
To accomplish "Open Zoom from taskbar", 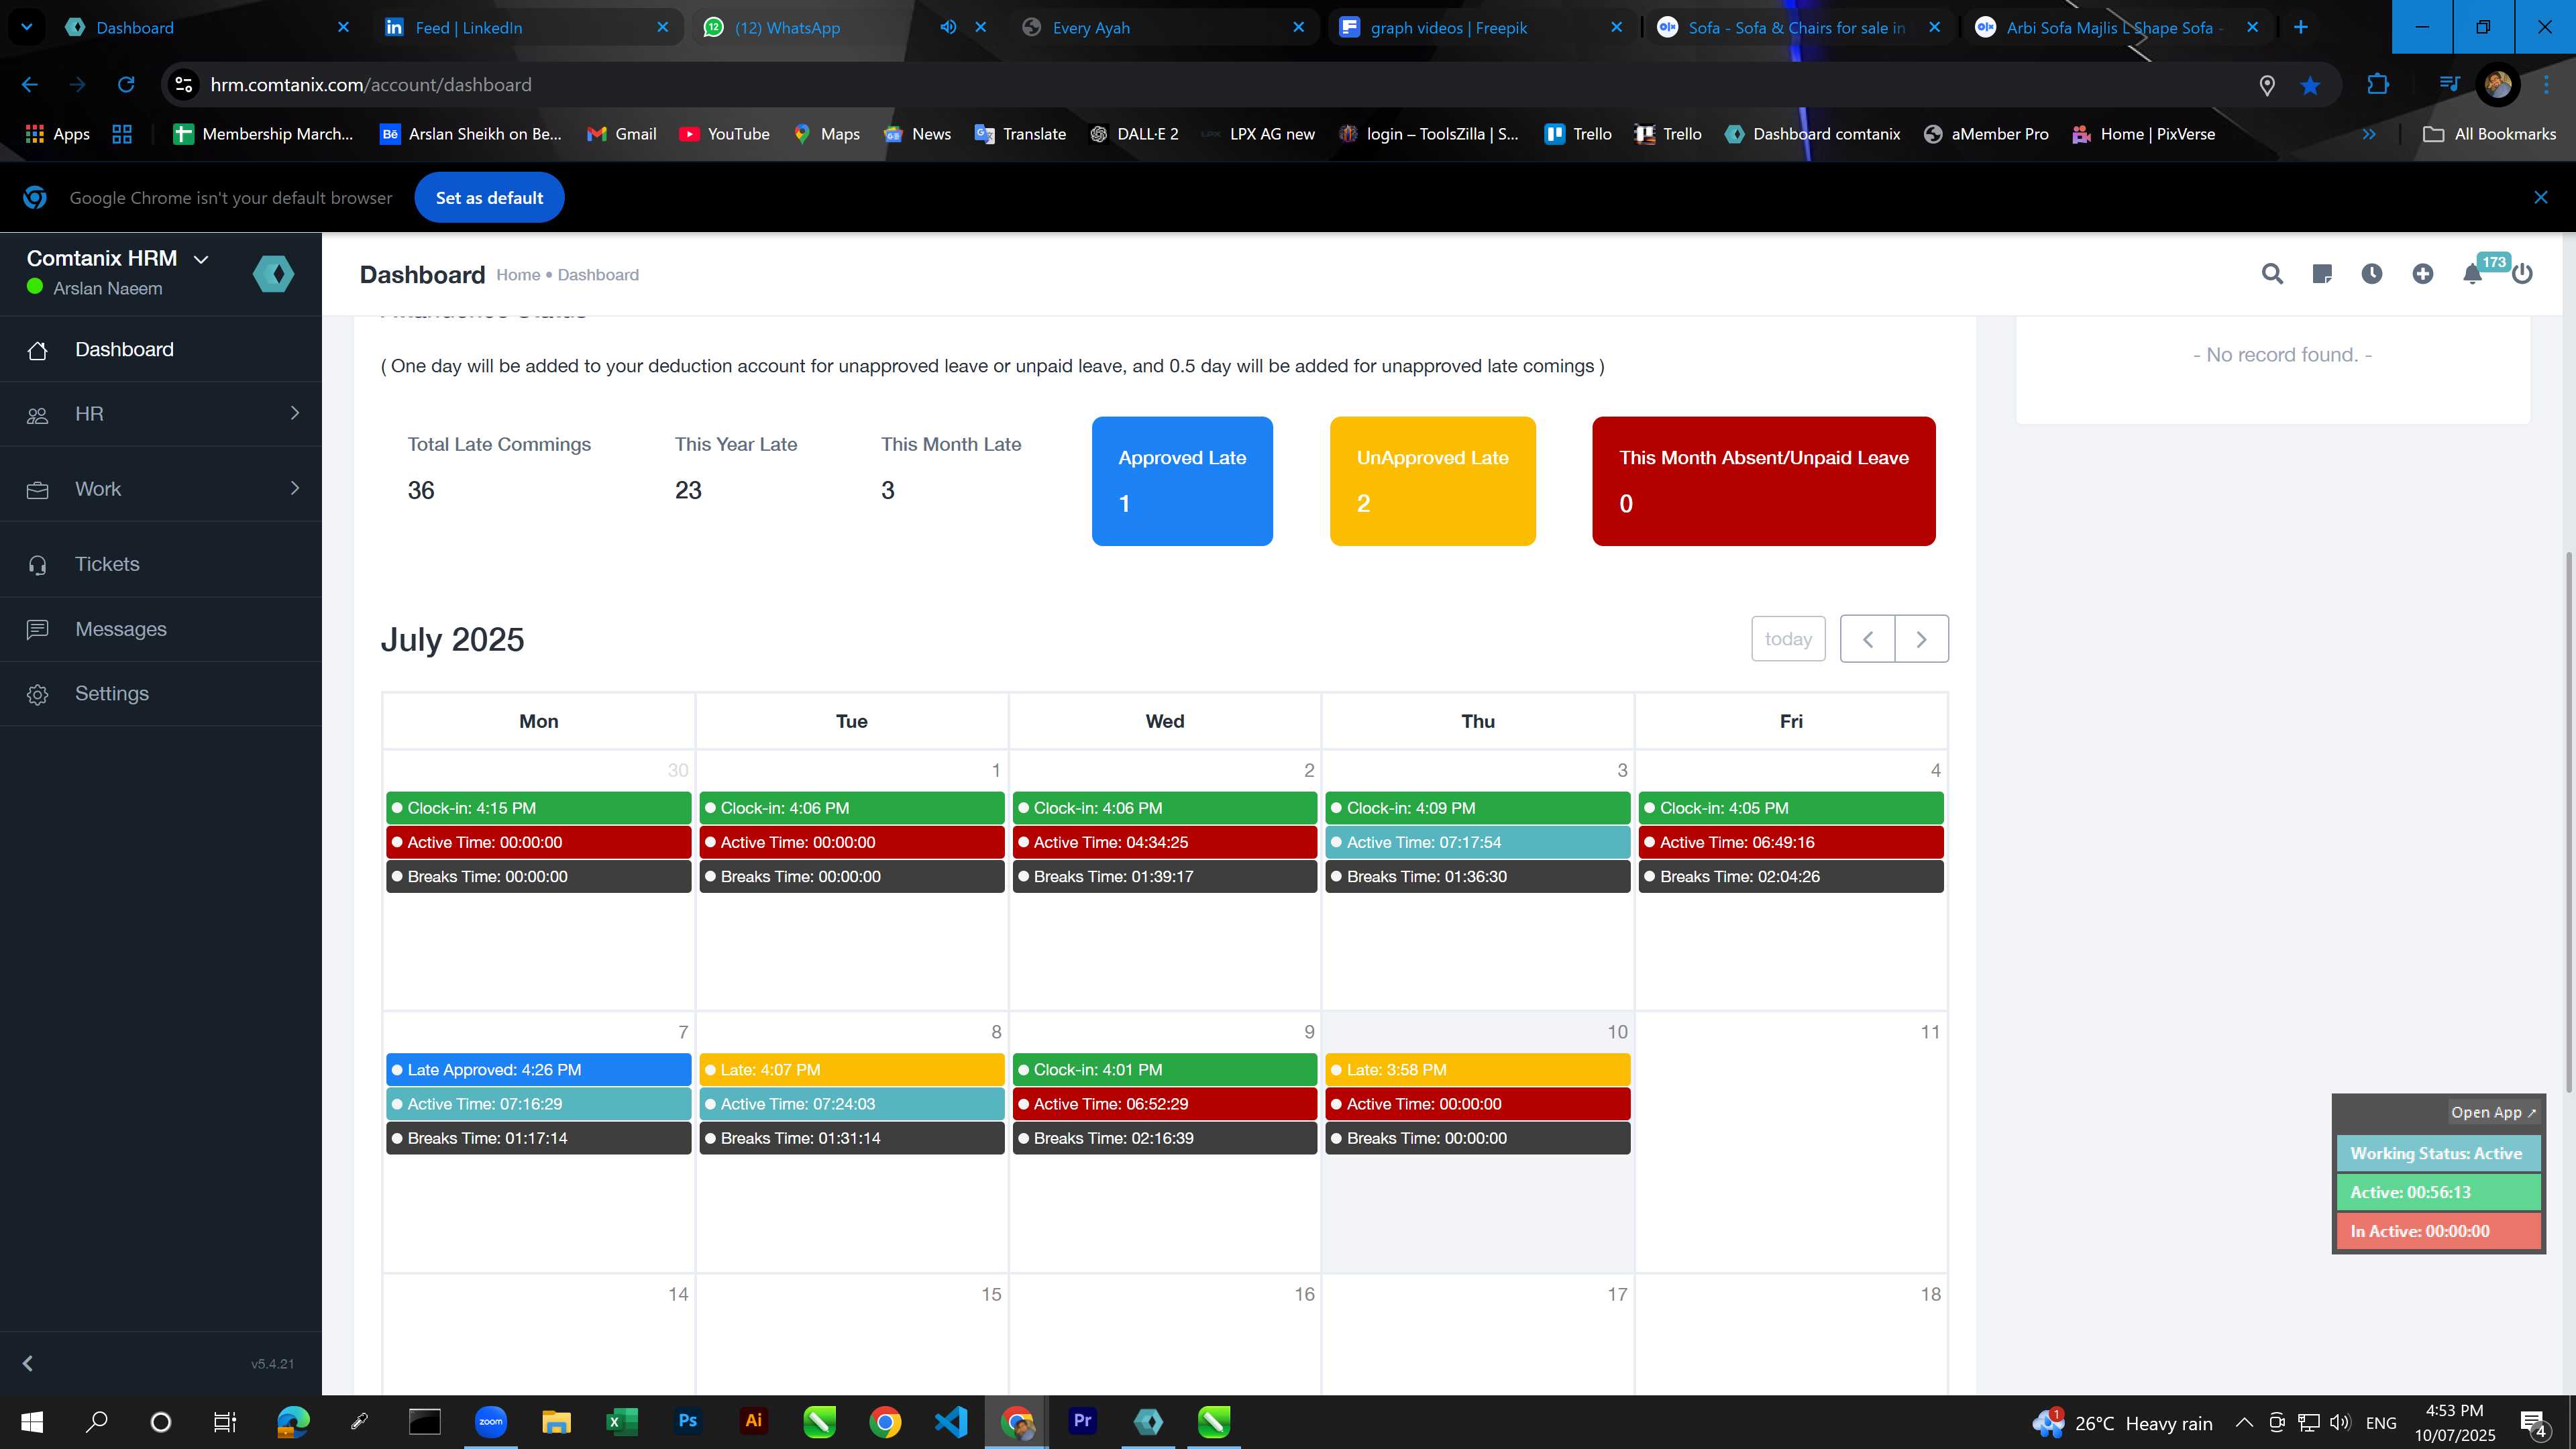I will click(490, 1421).
